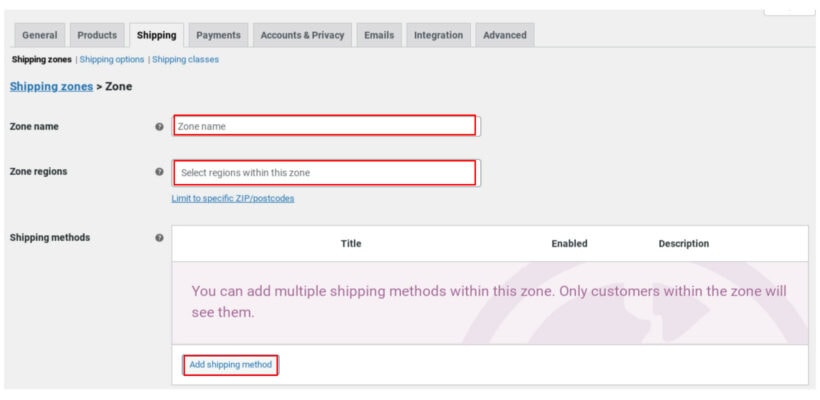Viewport: 820px width, 400px height.
Task: Focus the Zone name text field
Action: (326, 126)
